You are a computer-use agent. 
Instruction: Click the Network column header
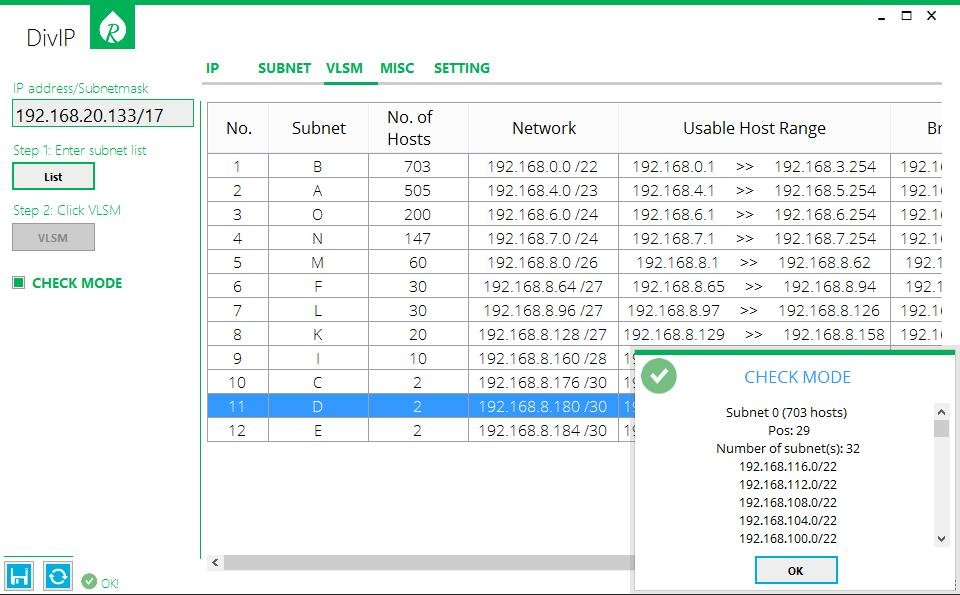[x=544, y=128]
